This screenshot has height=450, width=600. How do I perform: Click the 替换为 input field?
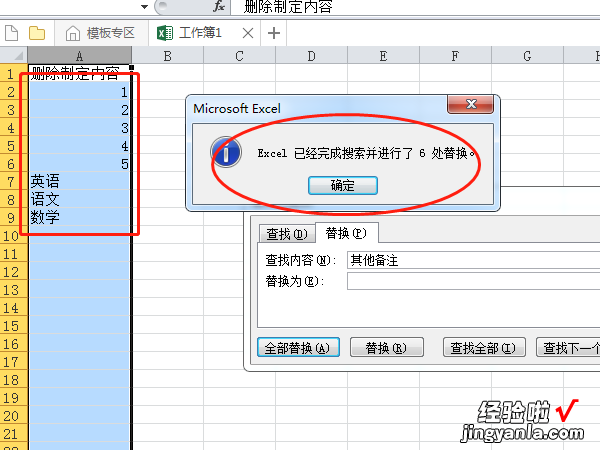tap(473, 281)
